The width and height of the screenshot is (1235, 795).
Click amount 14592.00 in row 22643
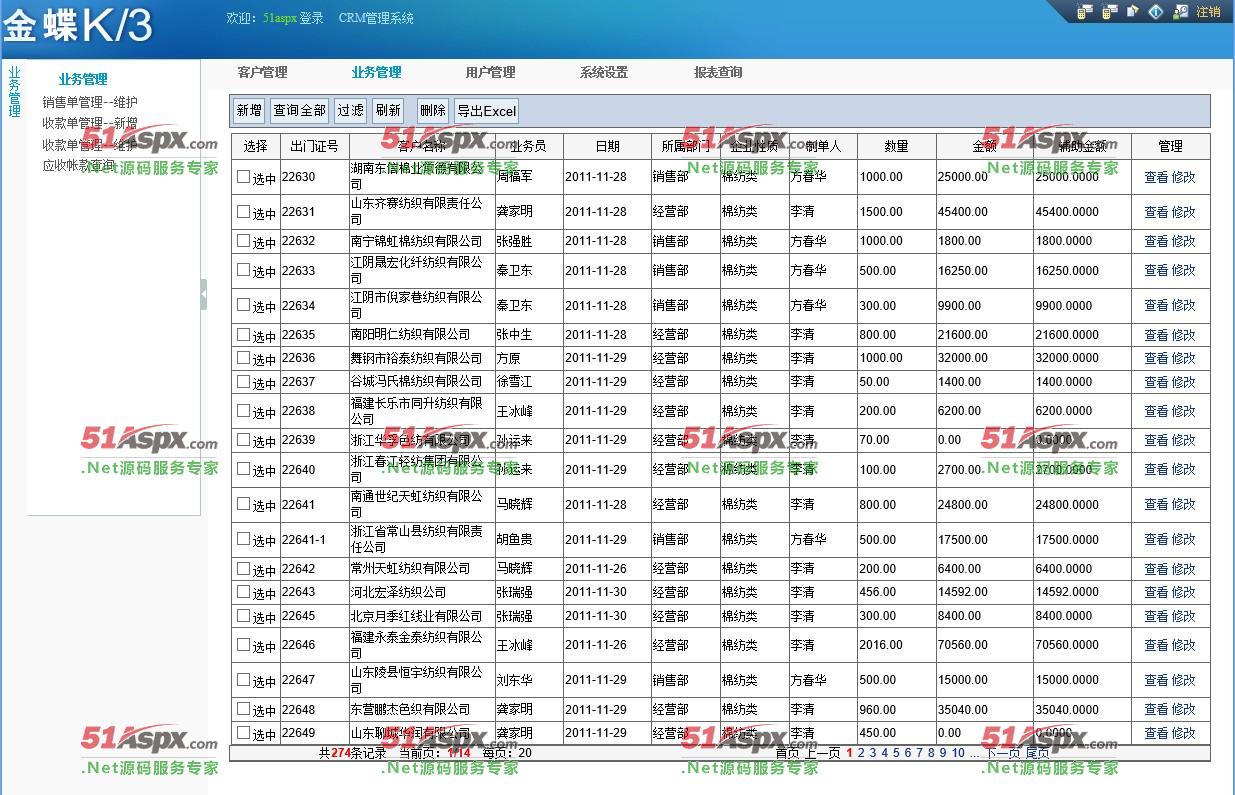963,592
